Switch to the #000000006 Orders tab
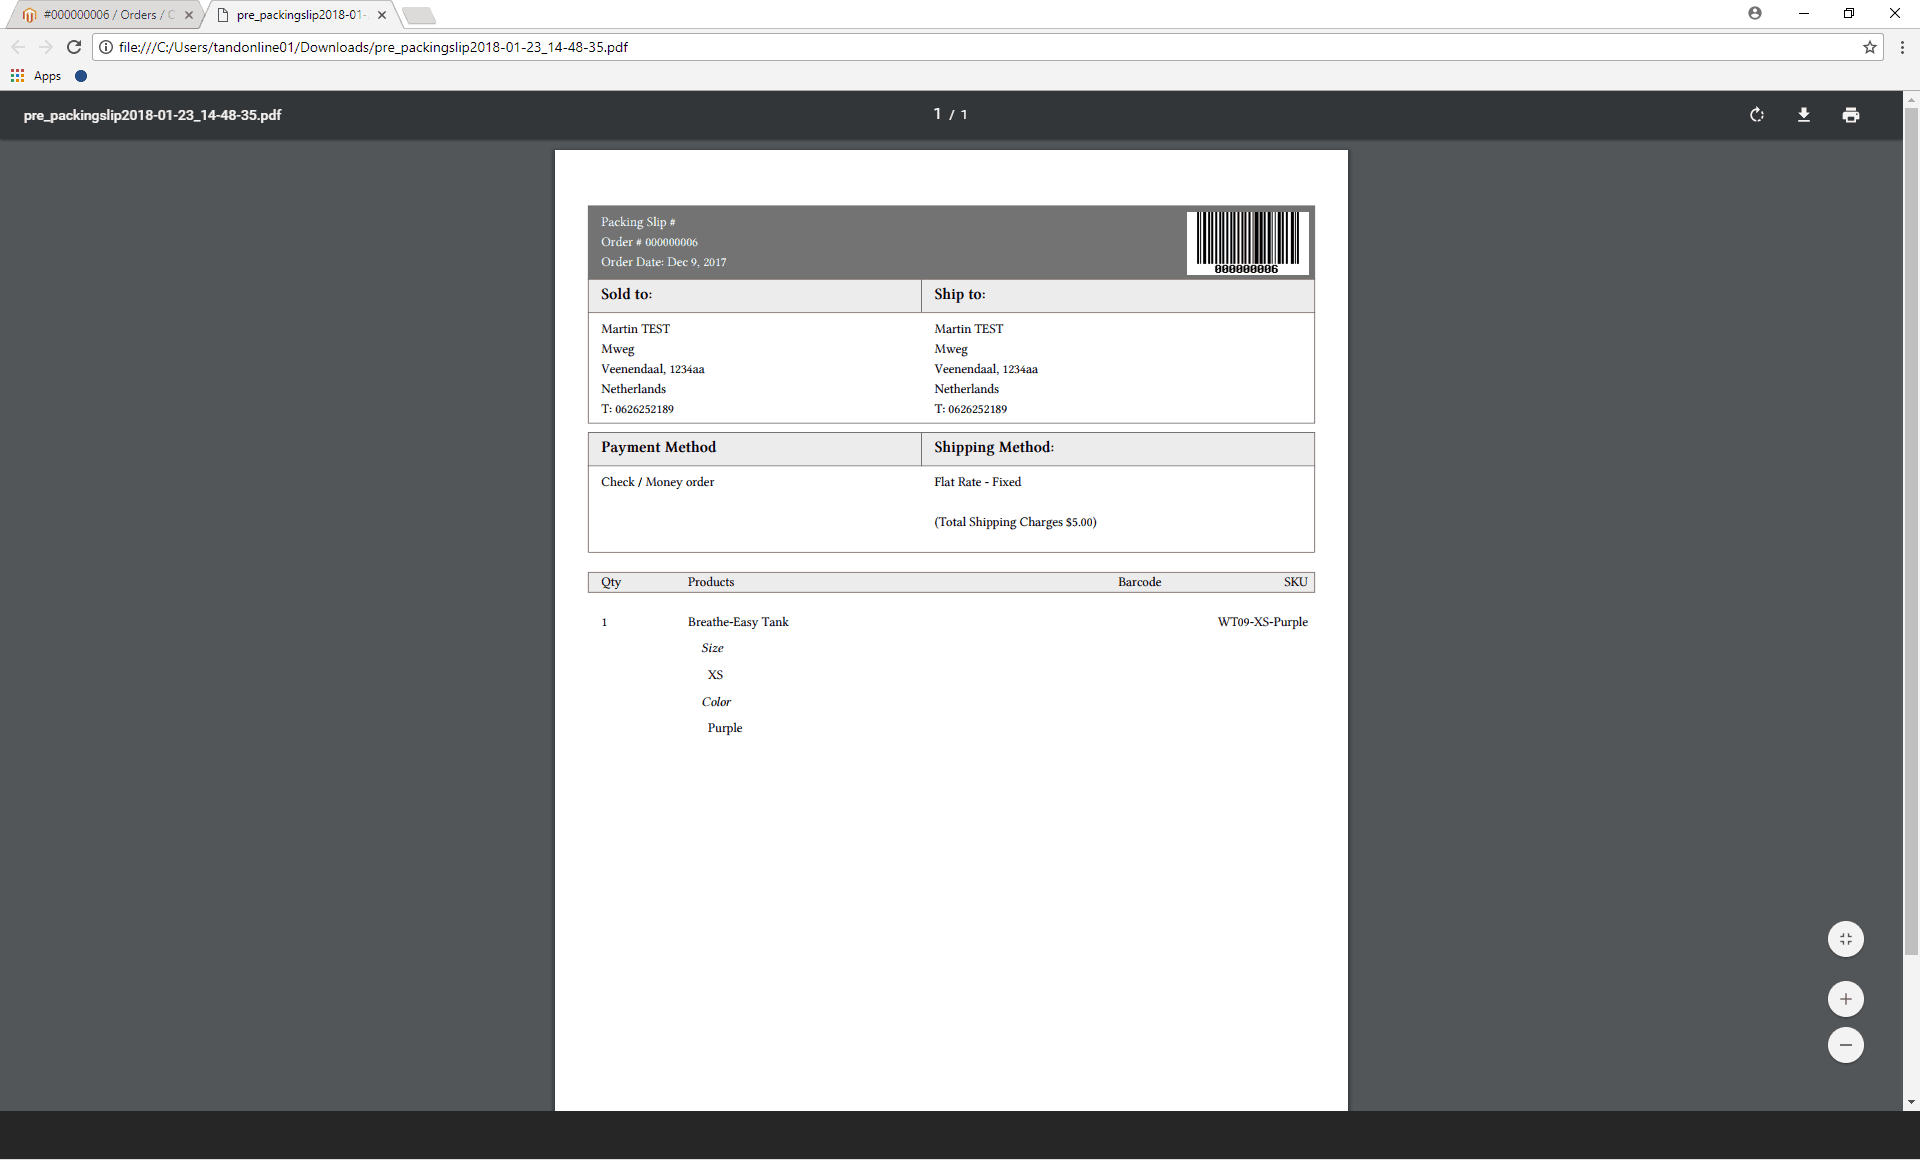 coord(100,15)
